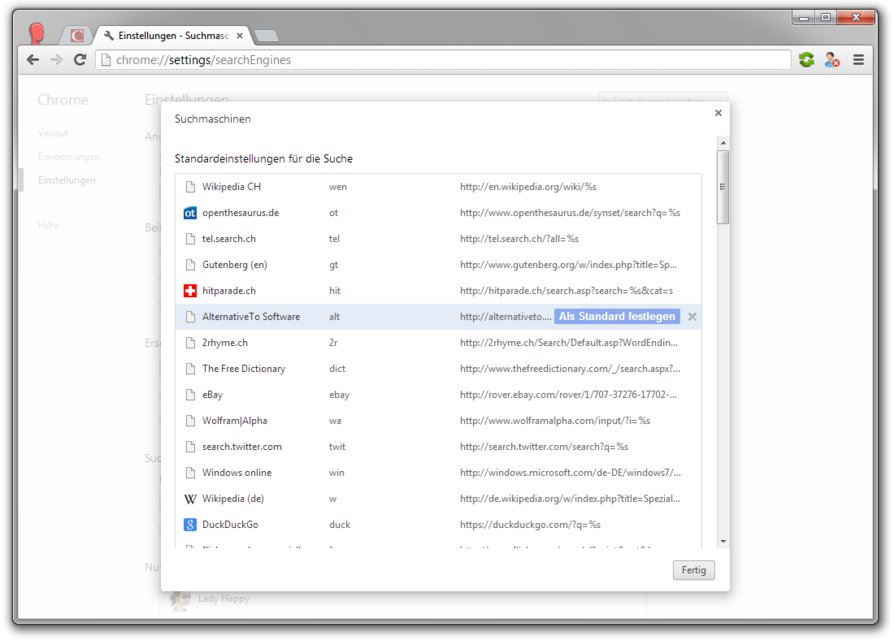Select the 'hitparade.ch' engine name
Screen dimensions: 894x640
click(x=229, y=291)
